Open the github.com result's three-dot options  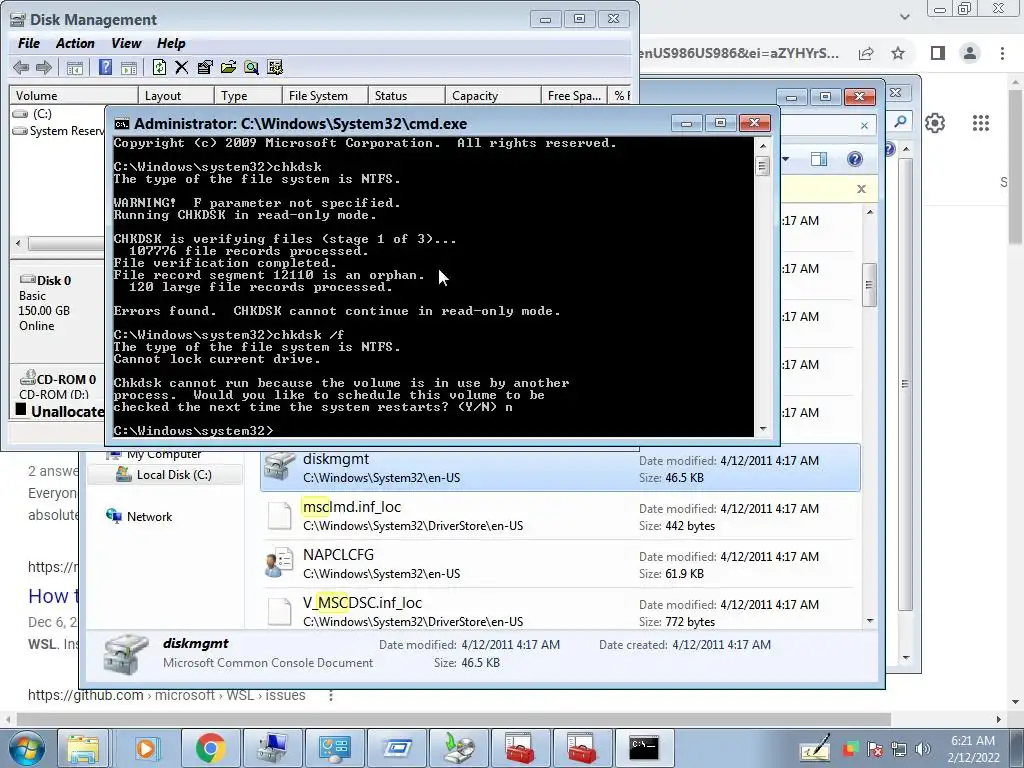click(x=331, y=696)
